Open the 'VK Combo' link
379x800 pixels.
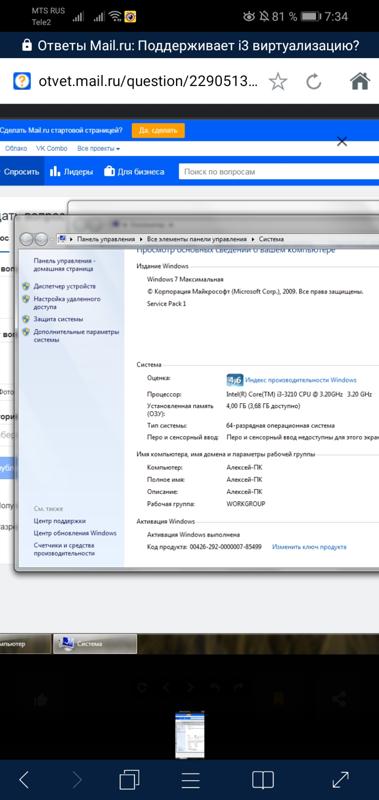pyautogui.click(x=52, y=148)
